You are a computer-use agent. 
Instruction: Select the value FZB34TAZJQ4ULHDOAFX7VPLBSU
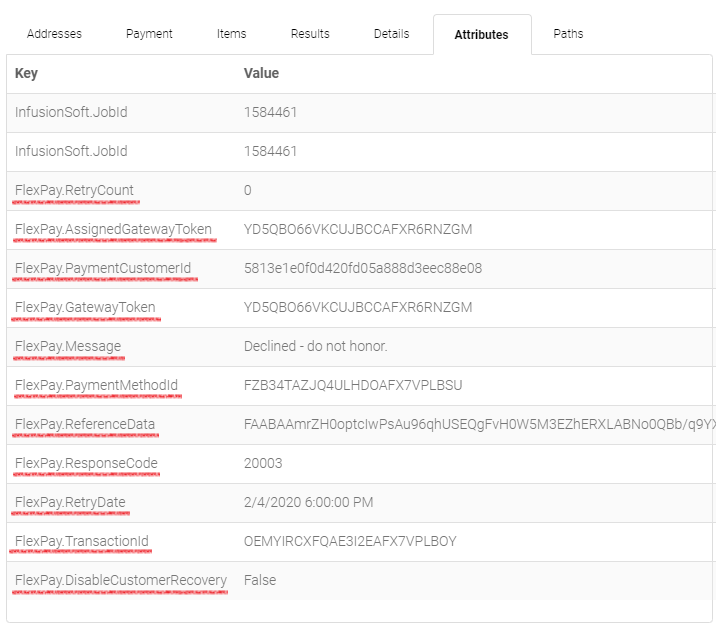pyautogui.click(x=353, y=385)
